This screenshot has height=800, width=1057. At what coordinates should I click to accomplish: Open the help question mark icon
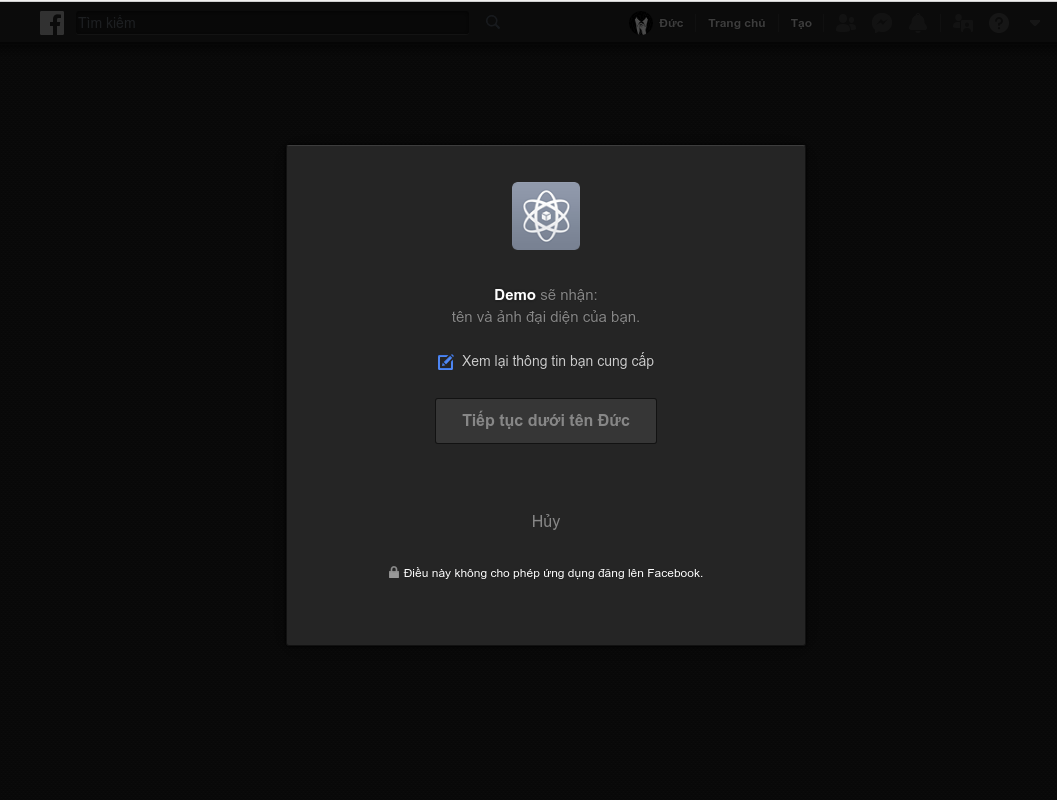point(998,23)
